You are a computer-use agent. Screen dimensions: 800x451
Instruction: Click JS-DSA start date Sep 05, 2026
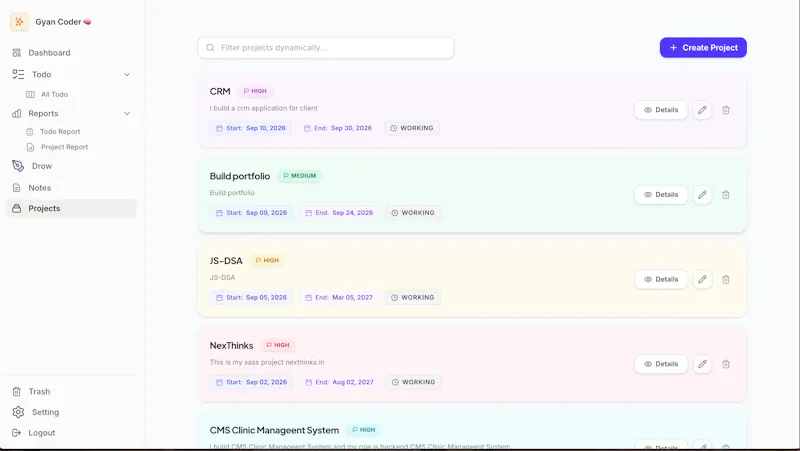pos(252,297)
